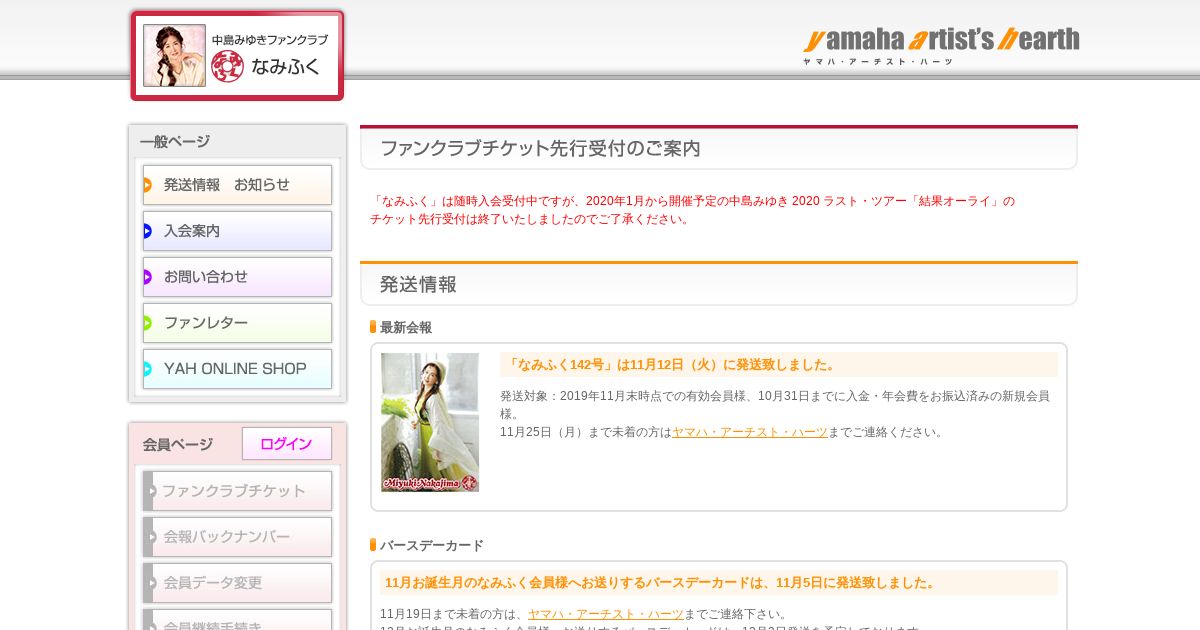The height and width of the screenshot is (630, 1200).
Task: Click the red notice about チケット先行受付は終了
Action: [692, 210]
